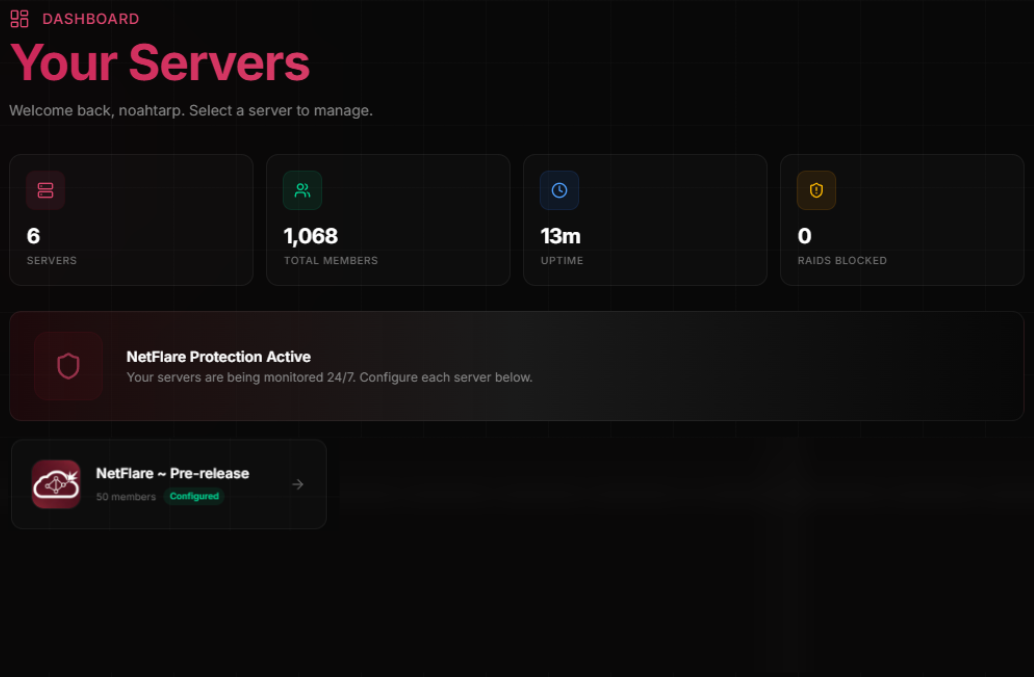Click the Configured status badge
Viewport: 1034px width, 677px height.
point(194,496)
